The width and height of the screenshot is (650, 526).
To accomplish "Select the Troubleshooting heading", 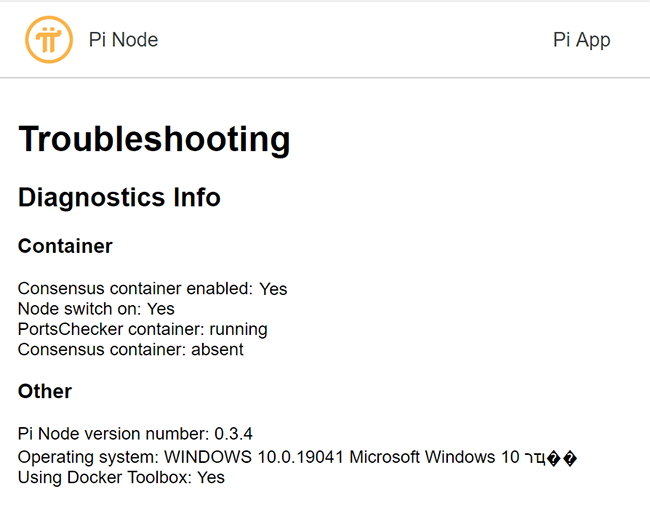I will pos(154,140).
